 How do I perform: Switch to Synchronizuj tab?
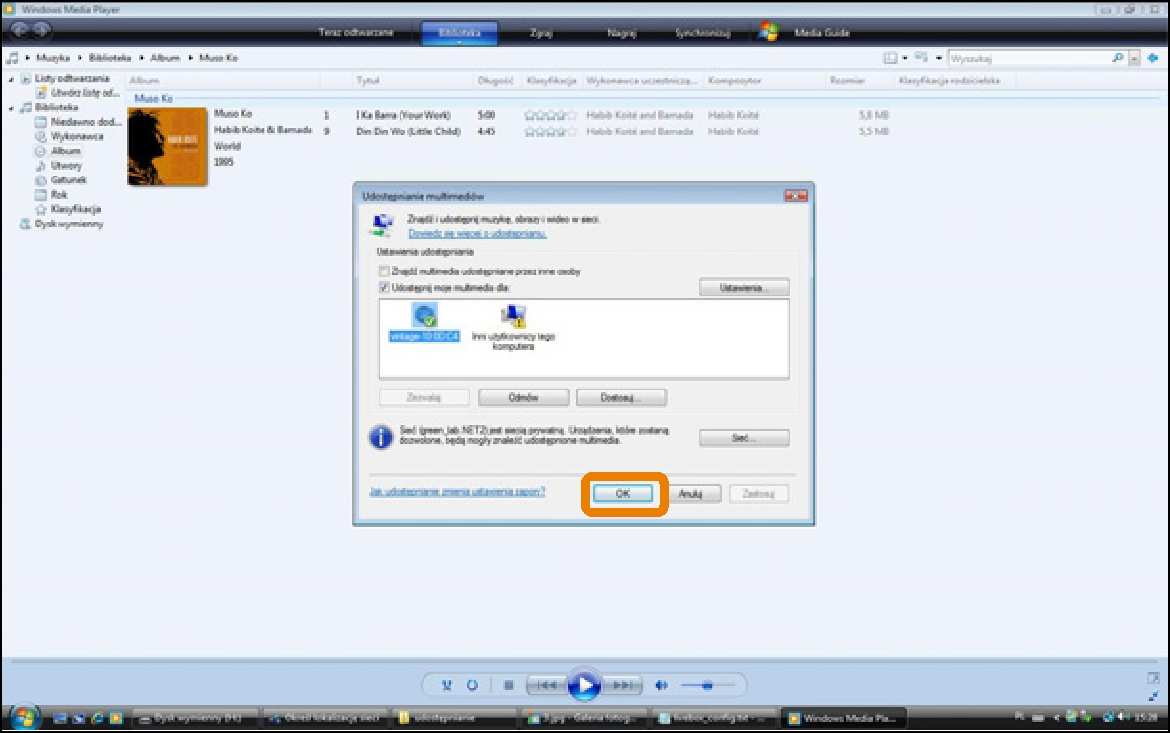702,33
